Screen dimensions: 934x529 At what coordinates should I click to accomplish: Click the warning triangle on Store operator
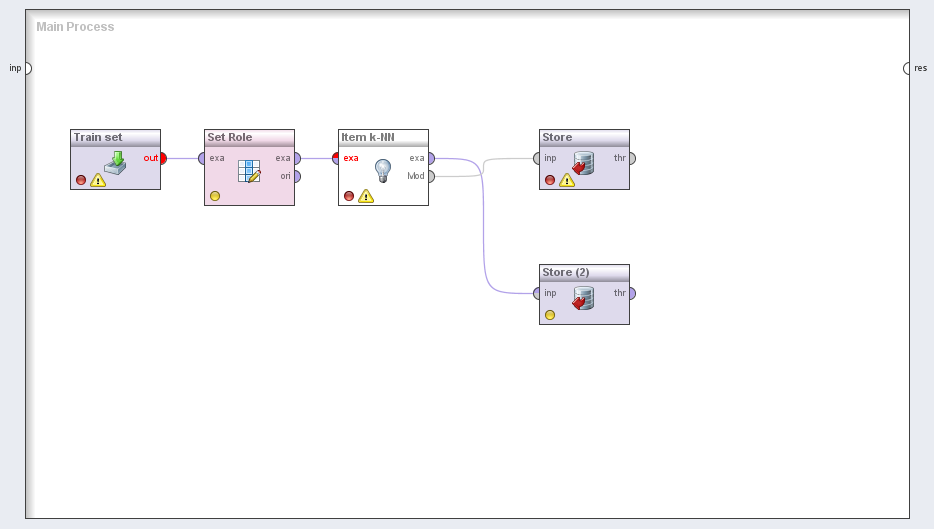point(567,181)
